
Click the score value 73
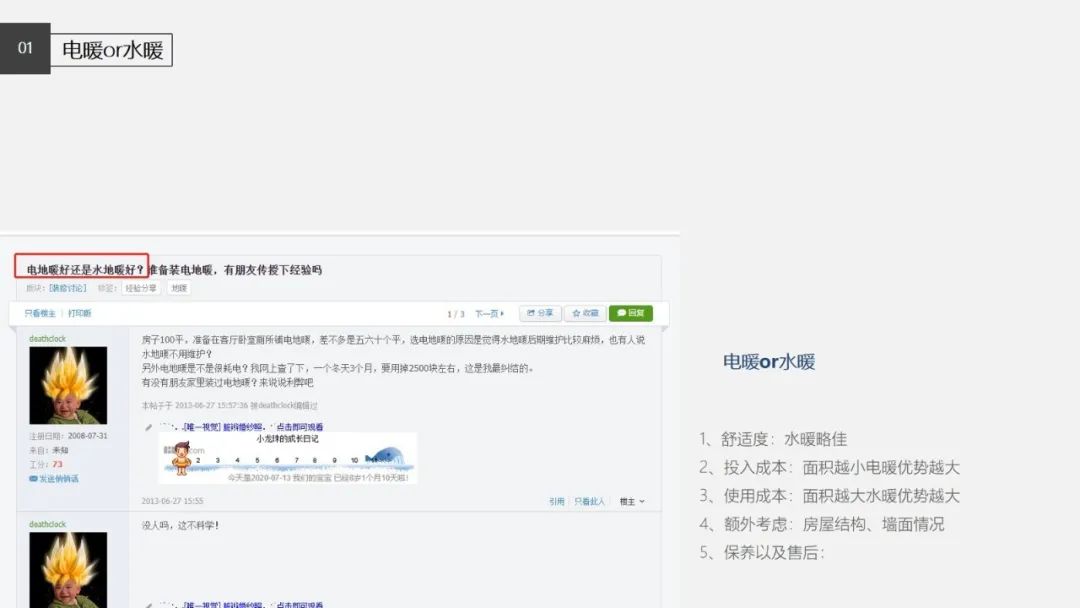pos(57,464)
